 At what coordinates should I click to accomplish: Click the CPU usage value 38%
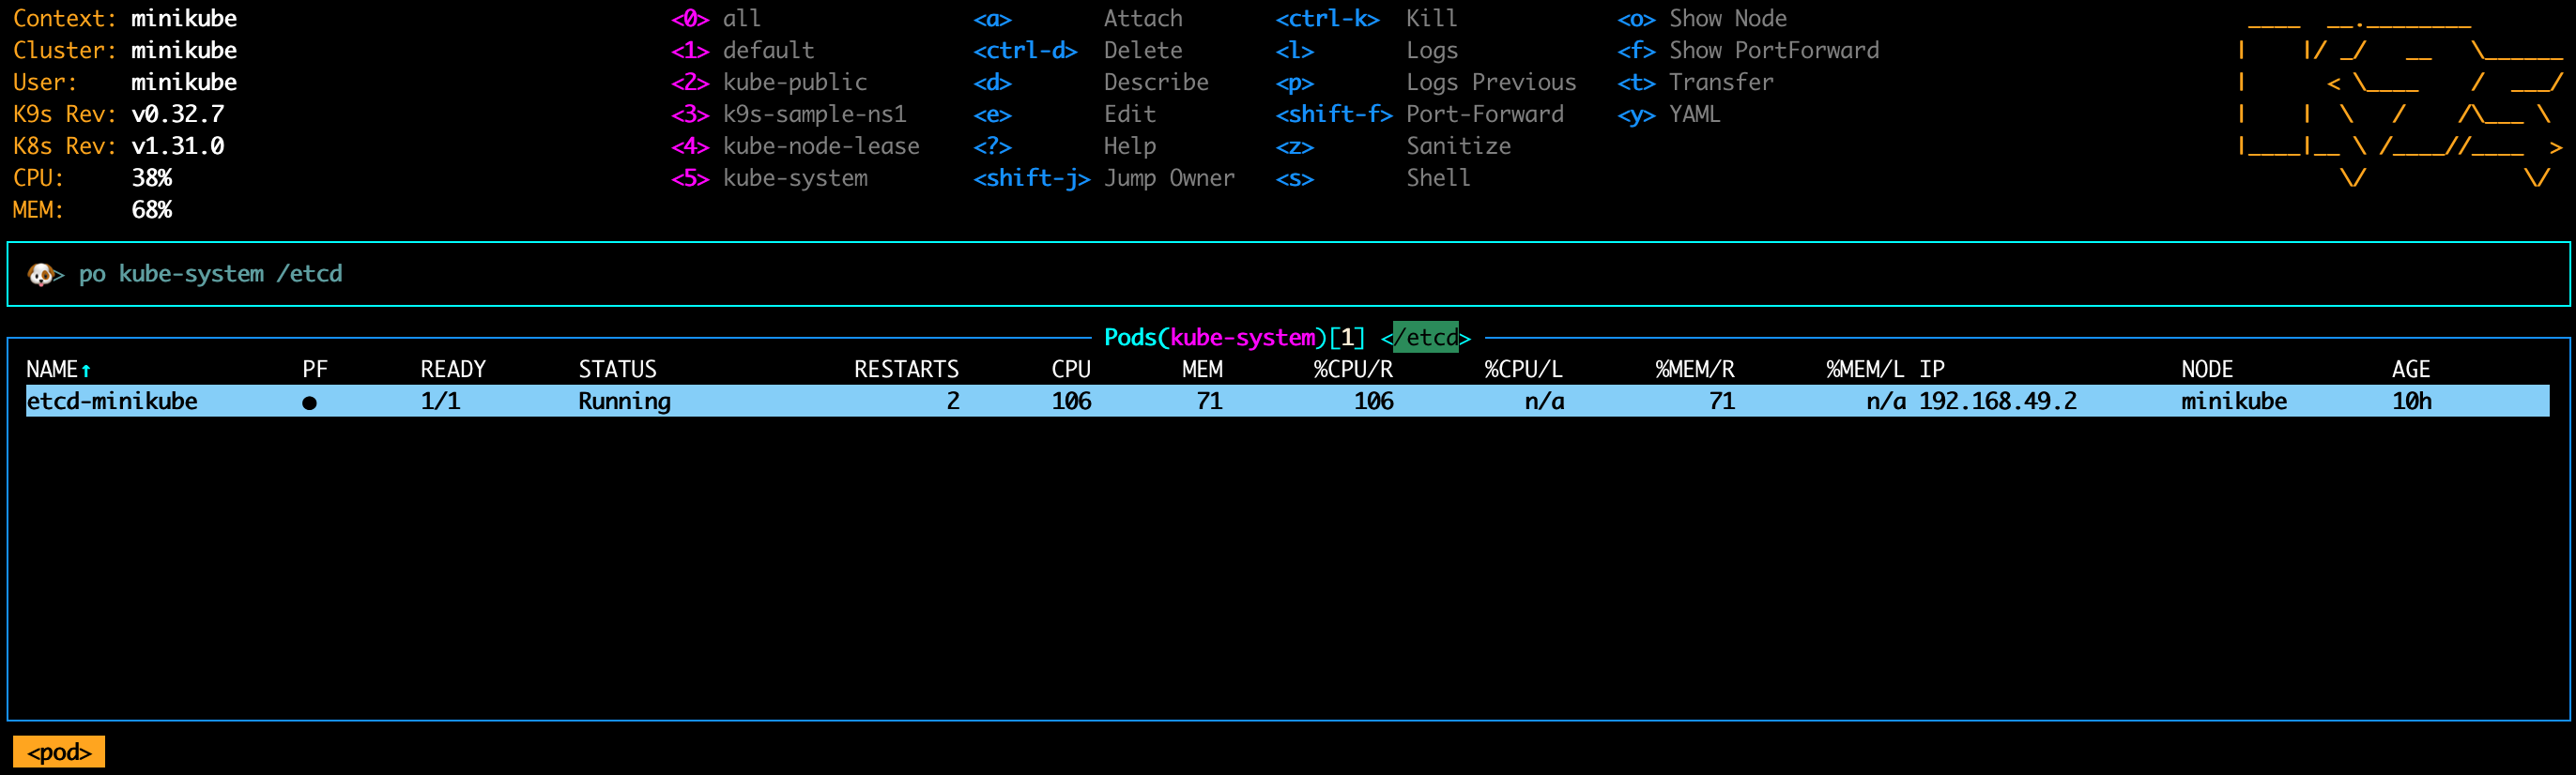tap(152, 179)
